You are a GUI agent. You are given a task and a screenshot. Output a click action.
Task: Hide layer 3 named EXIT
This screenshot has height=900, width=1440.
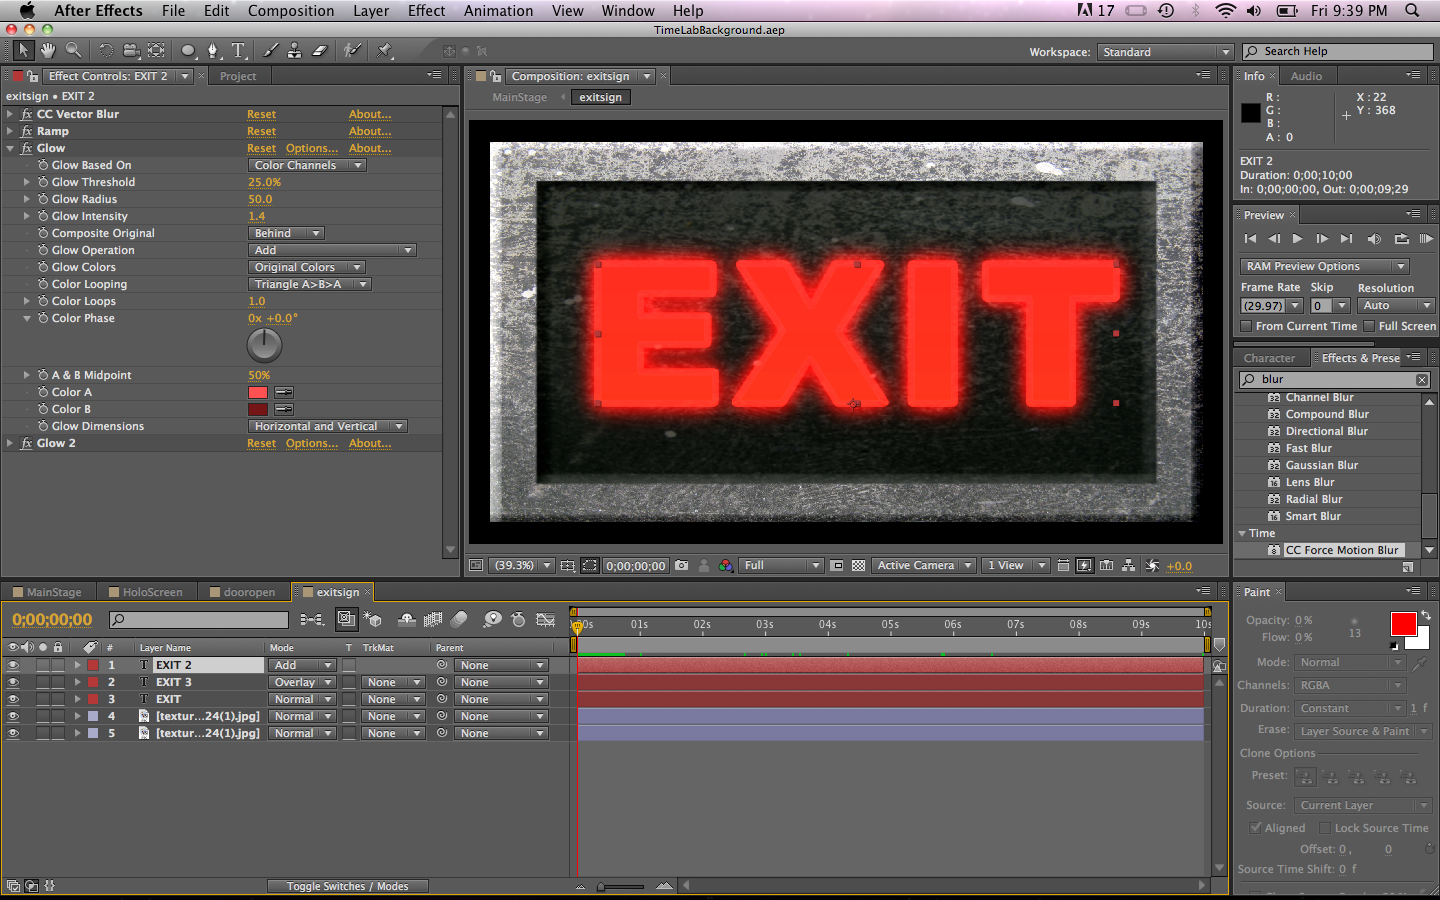click(x=13, y=699)
